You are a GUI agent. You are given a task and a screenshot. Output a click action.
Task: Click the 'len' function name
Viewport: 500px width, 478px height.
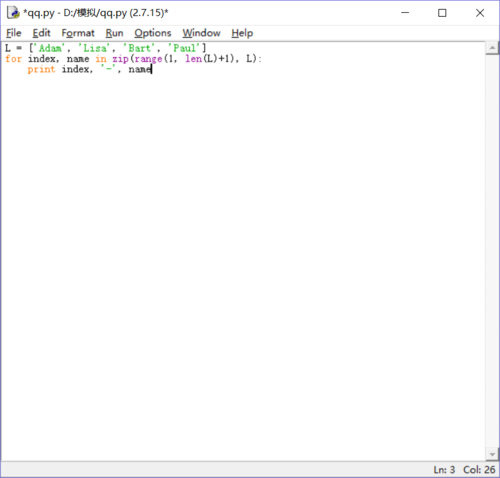point(193,59)
